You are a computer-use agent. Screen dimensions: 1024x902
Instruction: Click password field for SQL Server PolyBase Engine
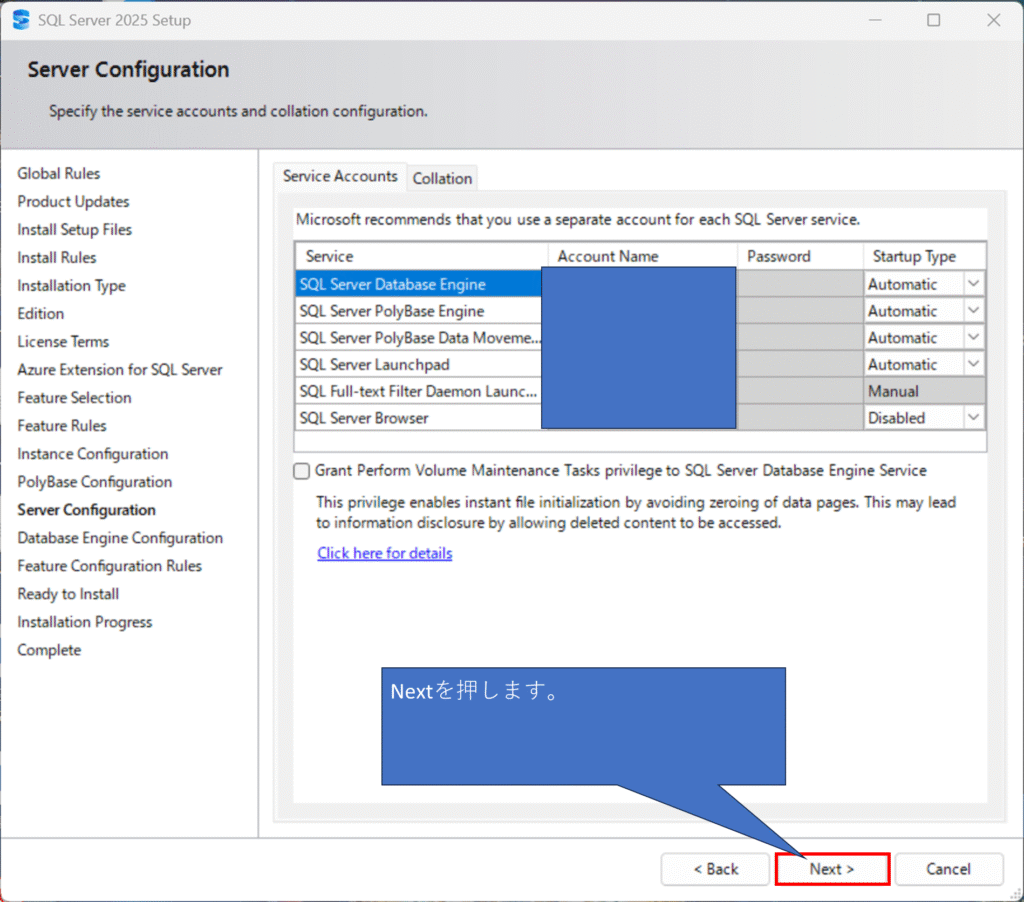[799, 311]
